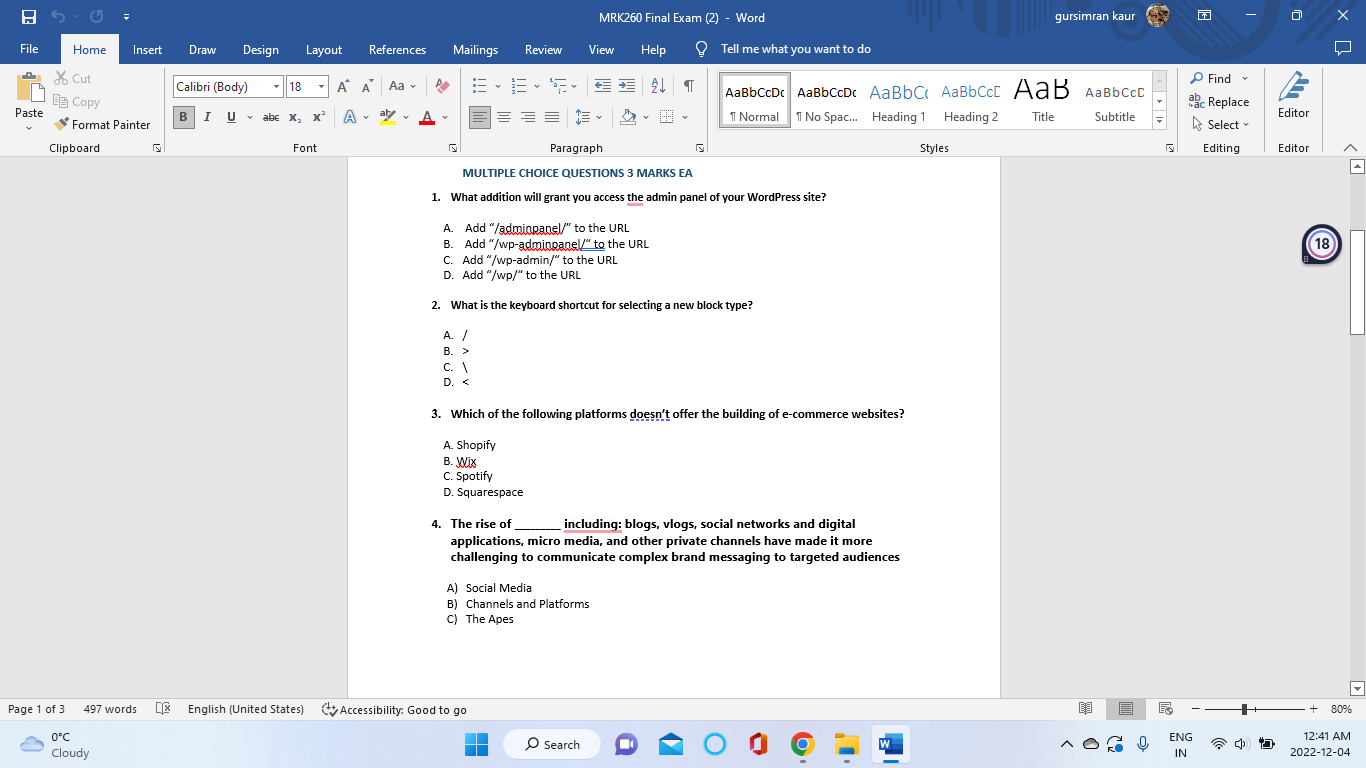Viewport: 1366px width, 768px height.
Task: Click the Replace button in the Editing group
Action: (x=1220, y=102)
